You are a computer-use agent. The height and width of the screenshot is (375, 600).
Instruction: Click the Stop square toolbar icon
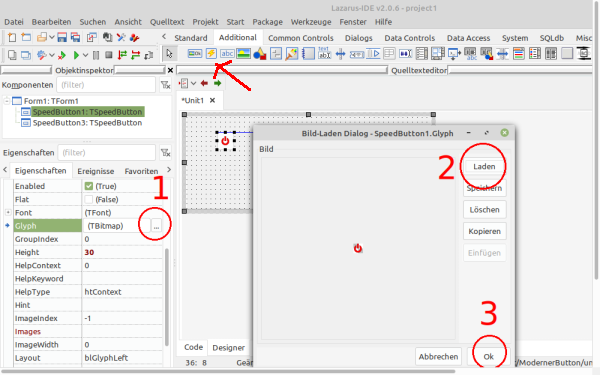(109, 55)
